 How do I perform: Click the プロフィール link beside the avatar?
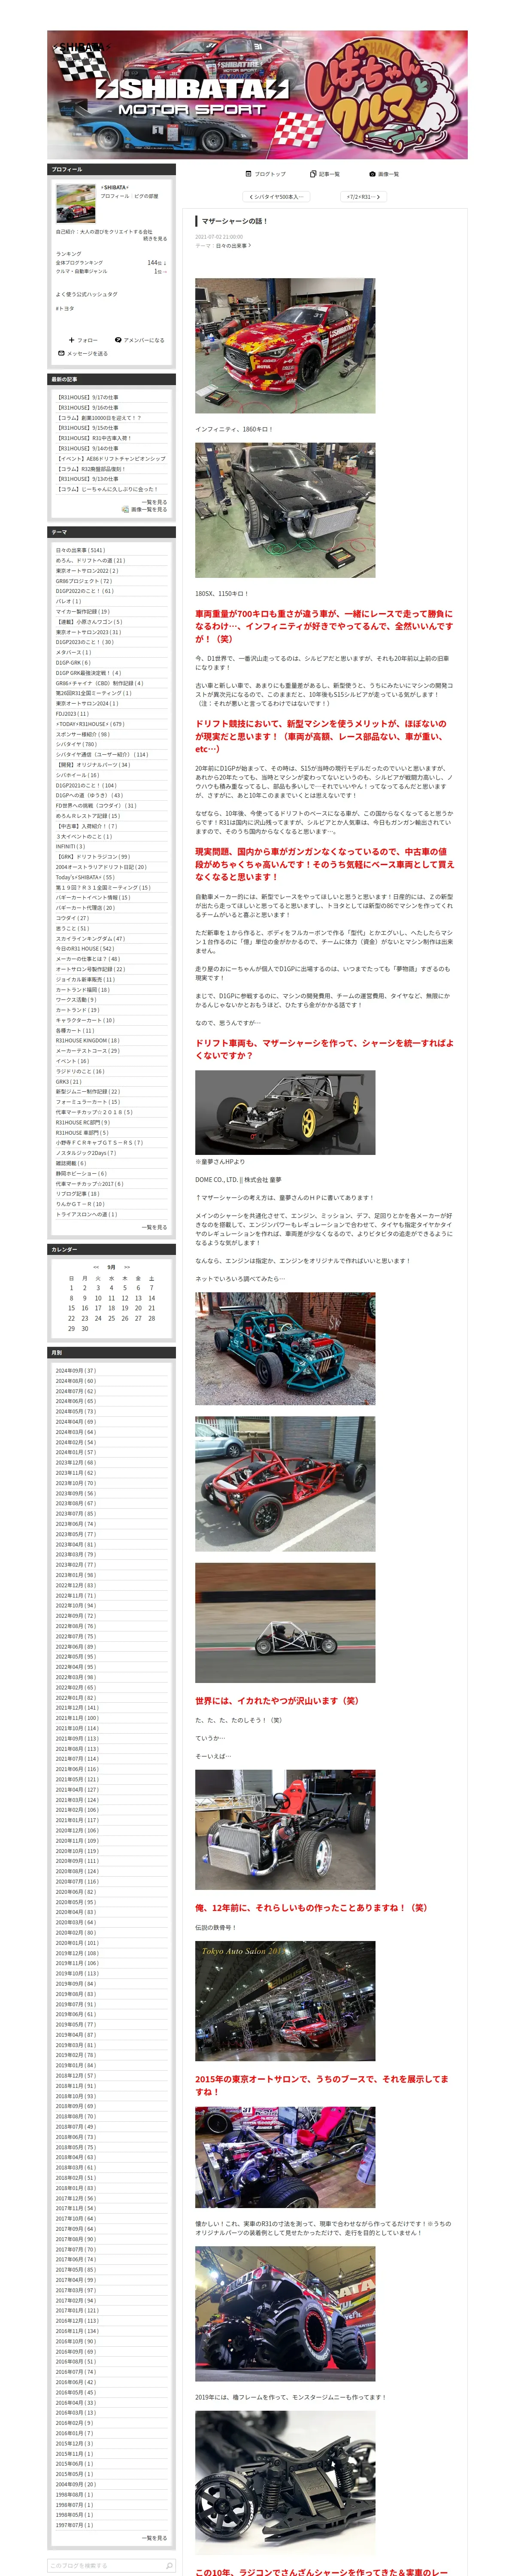pyautogui.click(x=115, y=196)
